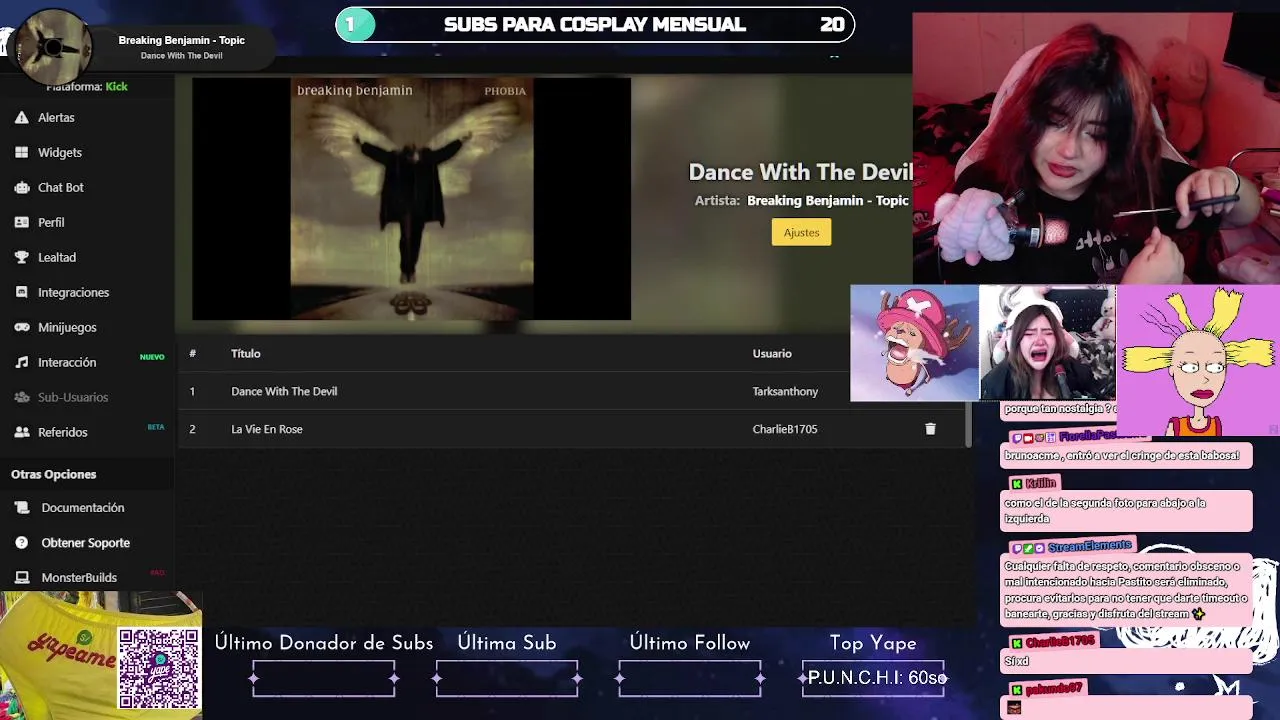Click the Último Follow box
This screenshot has height=720, width=1280.
pyautogui.click(x=690, y=678)
